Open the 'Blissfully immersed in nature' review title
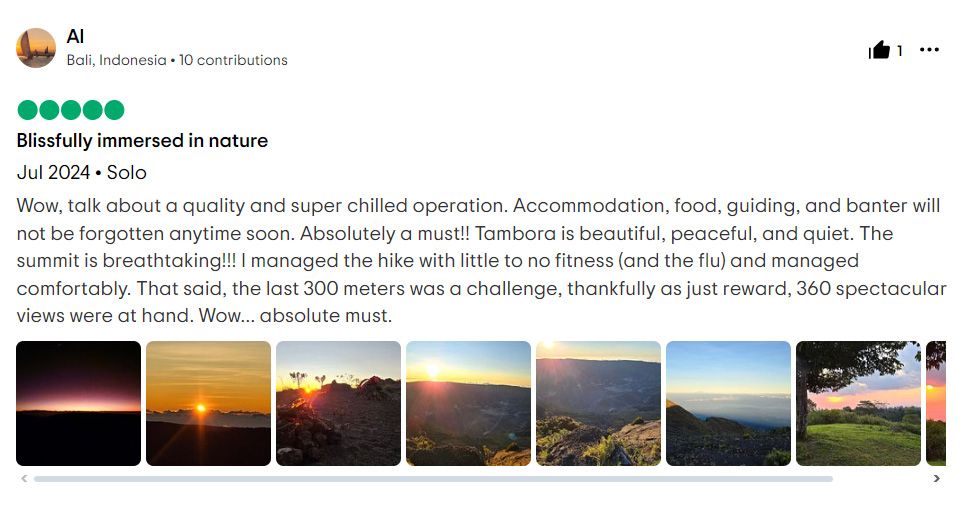The width and height of the screenshot is (975, 507). [142, 141]
